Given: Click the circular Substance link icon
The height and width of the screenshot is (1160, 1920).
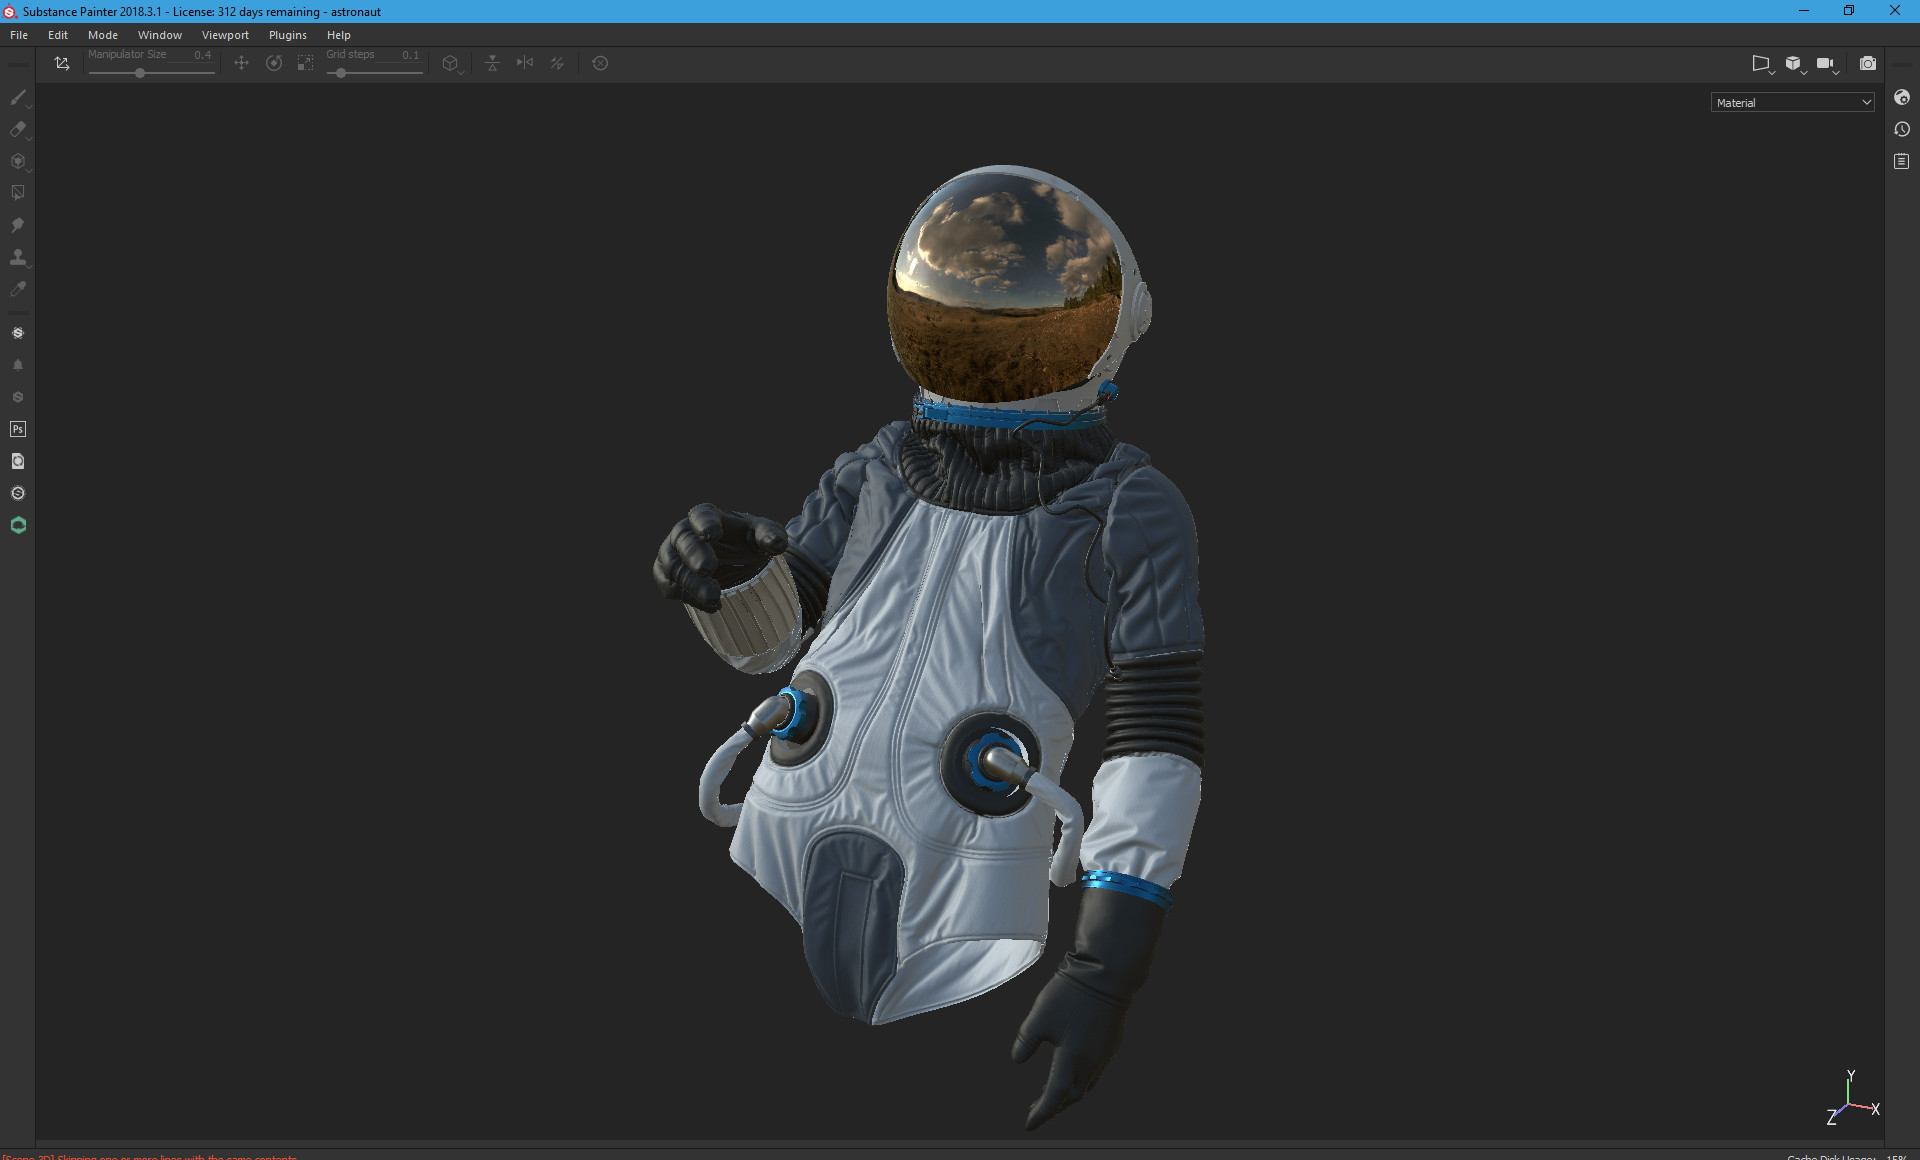Looking at the screenshot, I should point(18,493).
